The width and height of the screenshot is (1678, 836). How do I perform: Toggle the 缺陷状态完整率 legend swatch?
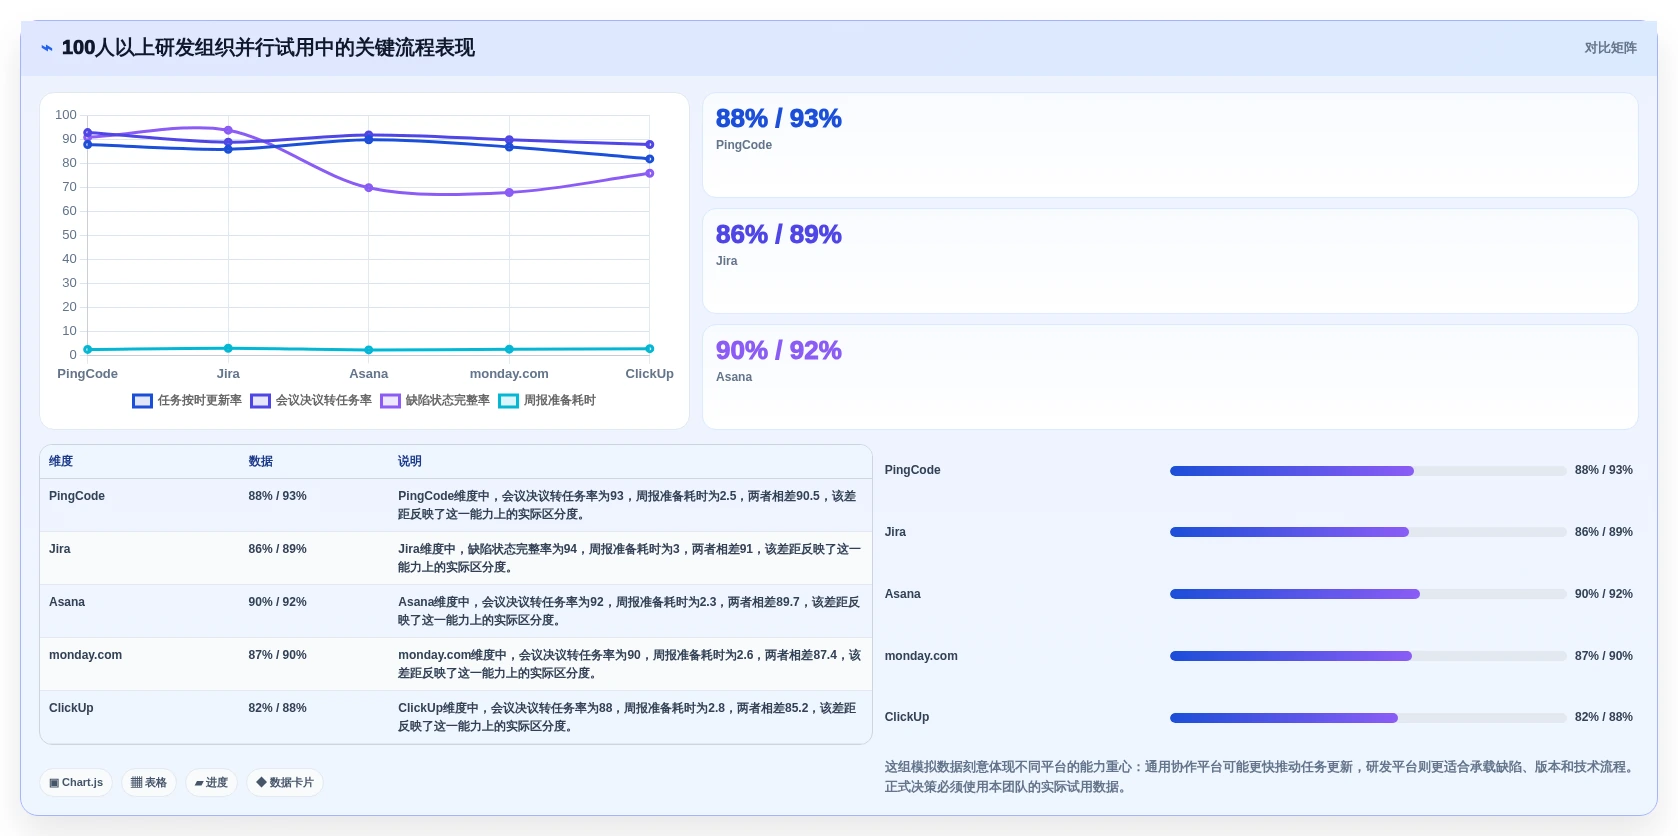point(390,401)
